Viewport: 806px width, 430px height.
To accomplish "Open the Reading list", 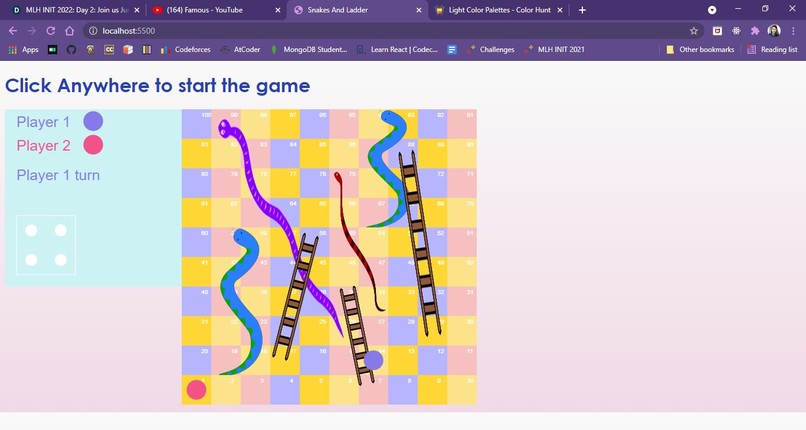I will 773,50.
